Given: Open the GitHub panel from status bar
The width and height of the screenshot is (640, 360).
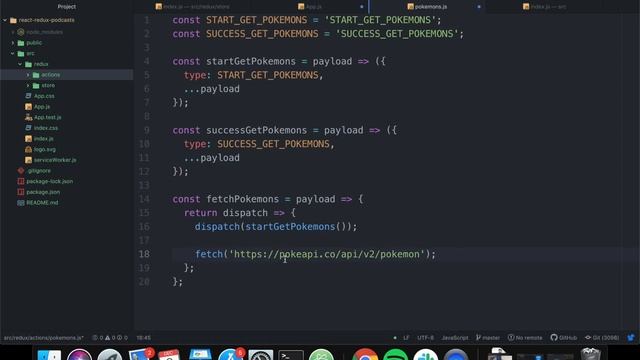Looking at the screenshot, I should click(564, 338).
